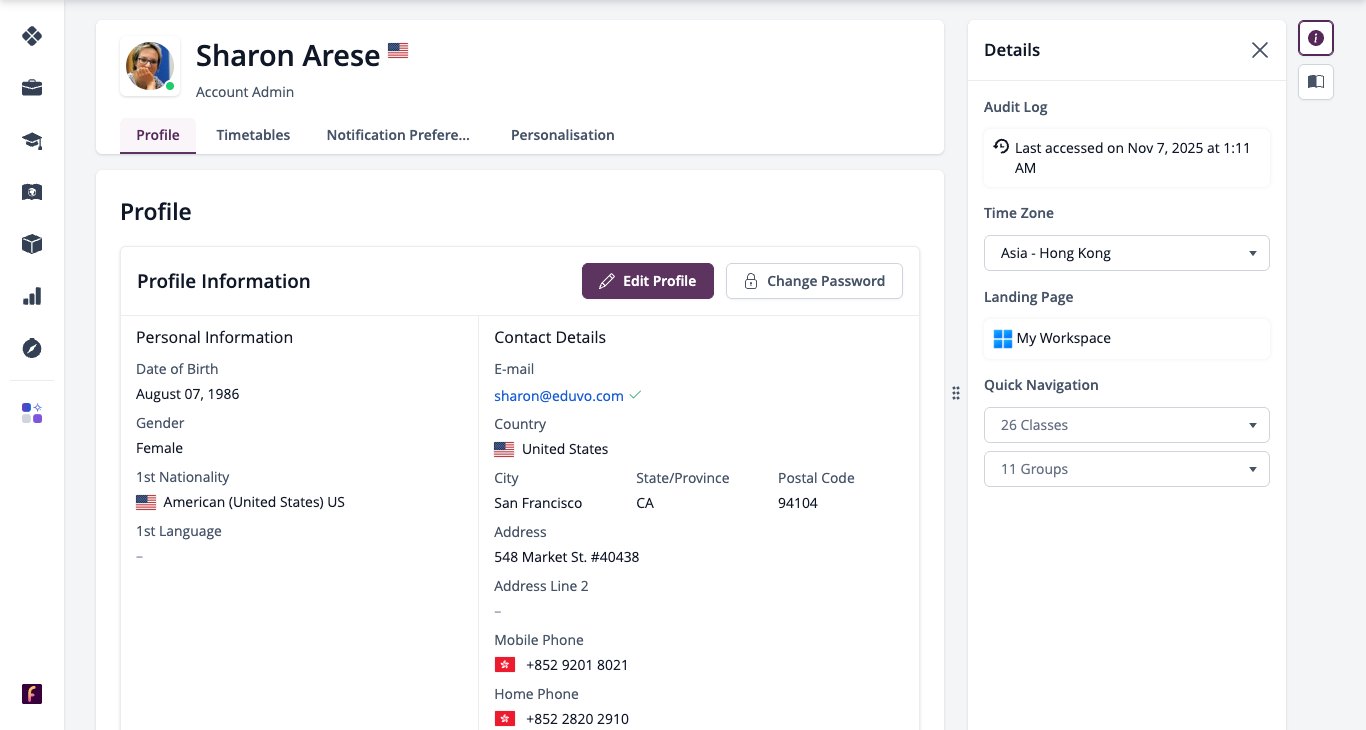This screenshot has height=730, width=1366.
Task: Click the Edit Profile button
Action: [648, 281]
